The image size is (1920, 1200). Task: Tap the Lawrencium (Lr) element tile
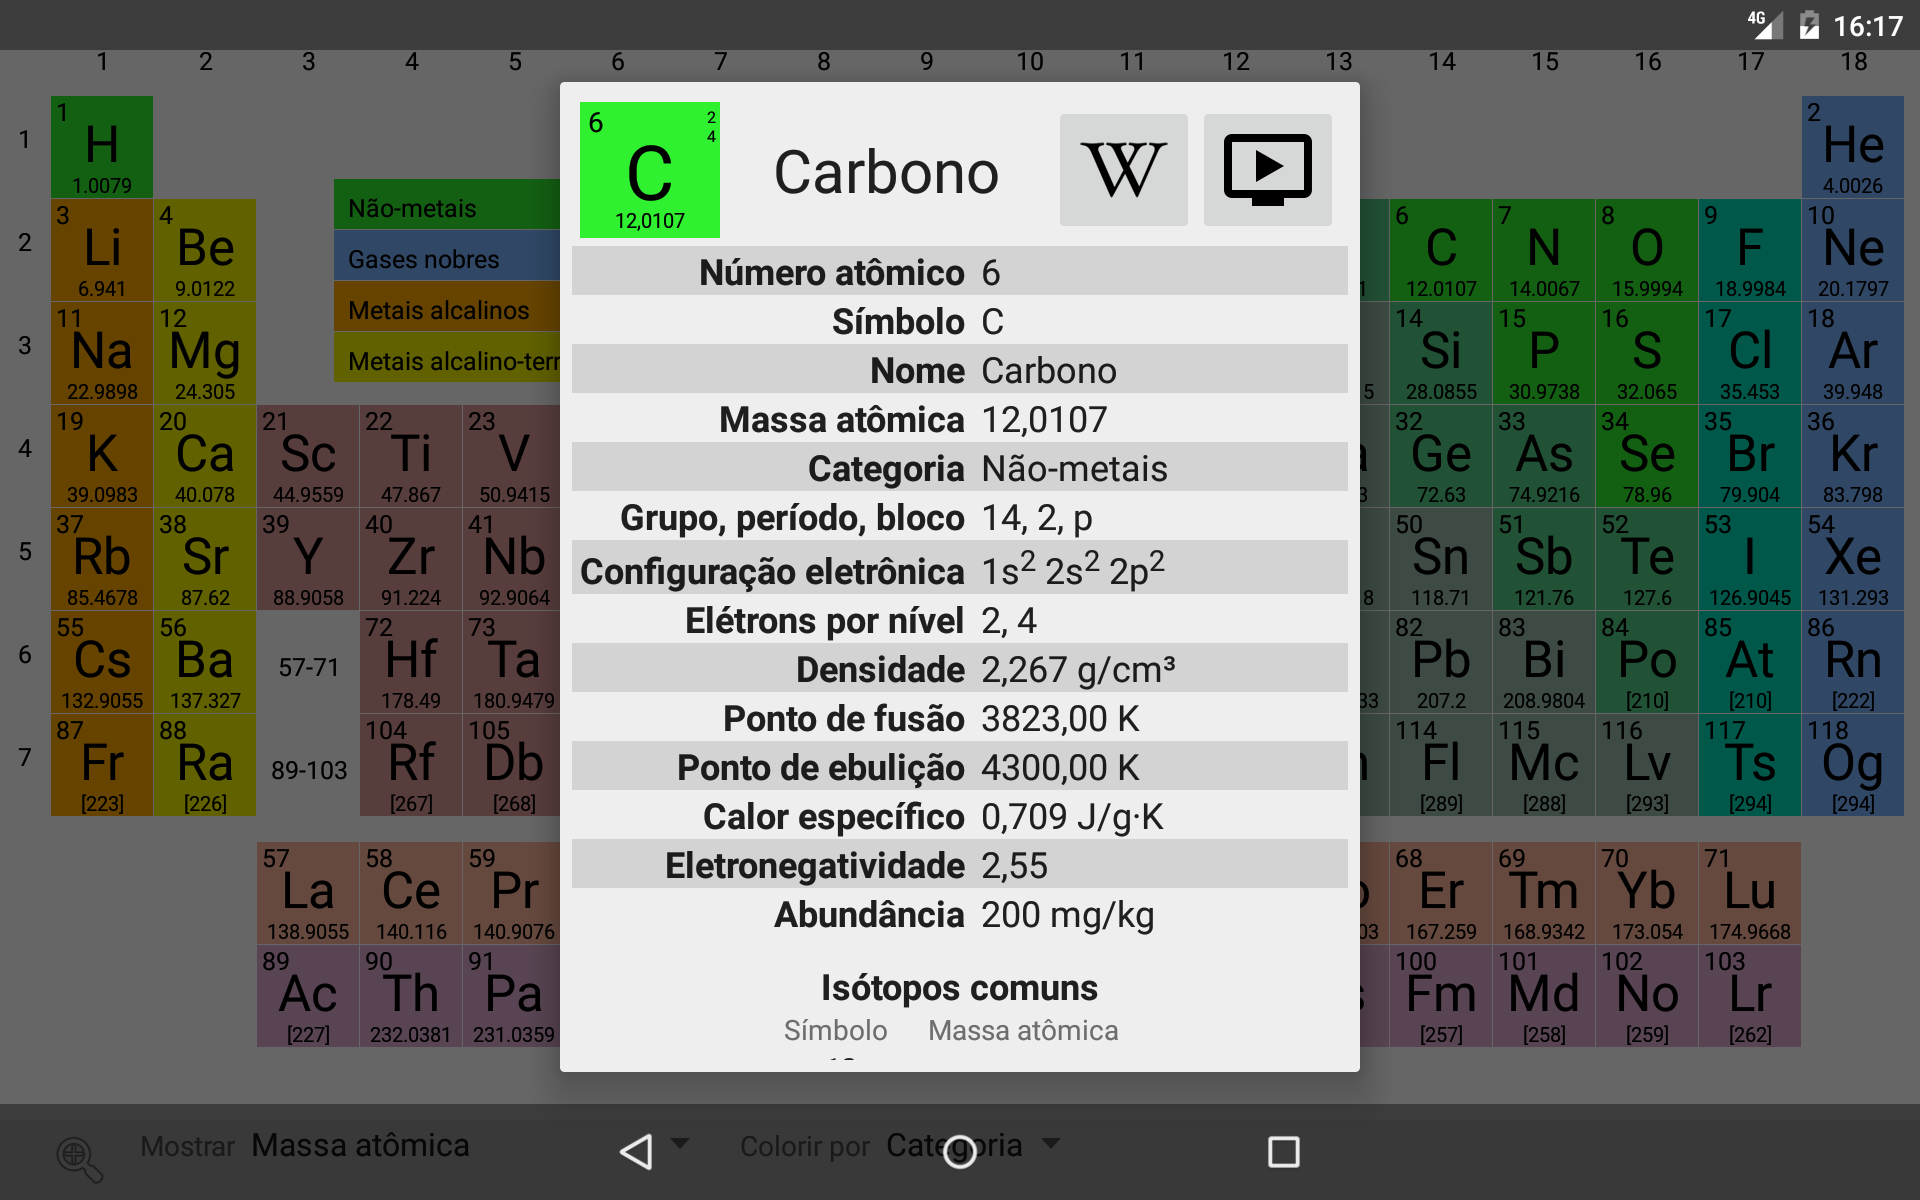[x=1750, y=996]
